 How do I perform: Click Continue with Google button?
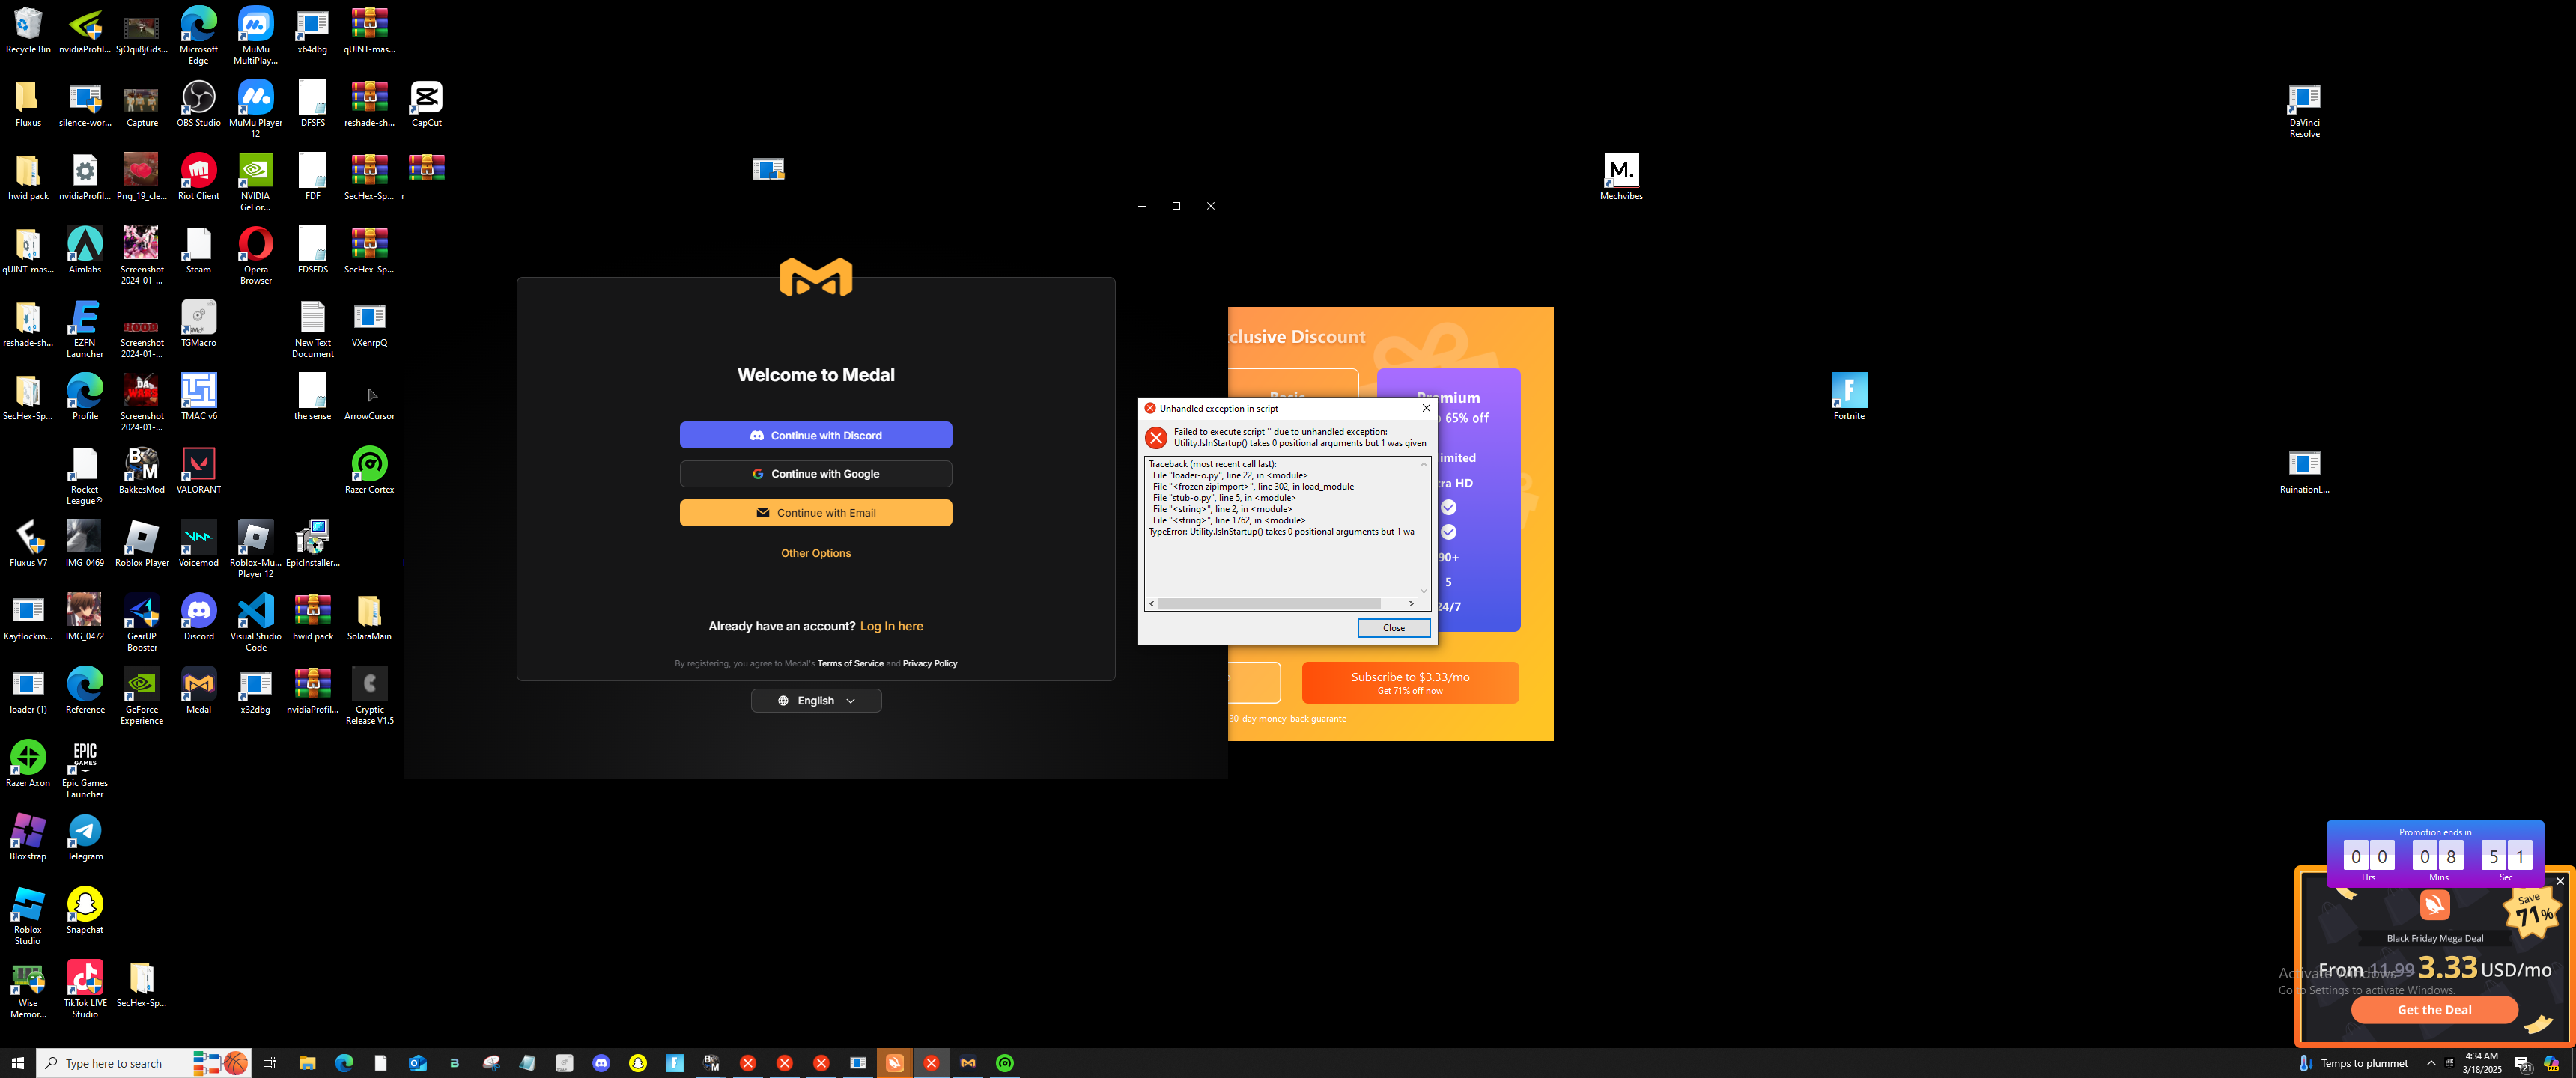815,474
